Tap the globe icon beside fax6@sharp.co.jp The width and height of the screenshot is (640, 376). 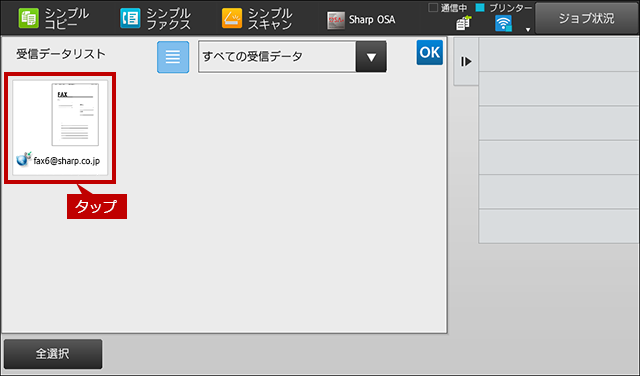[x=24, y=159]
